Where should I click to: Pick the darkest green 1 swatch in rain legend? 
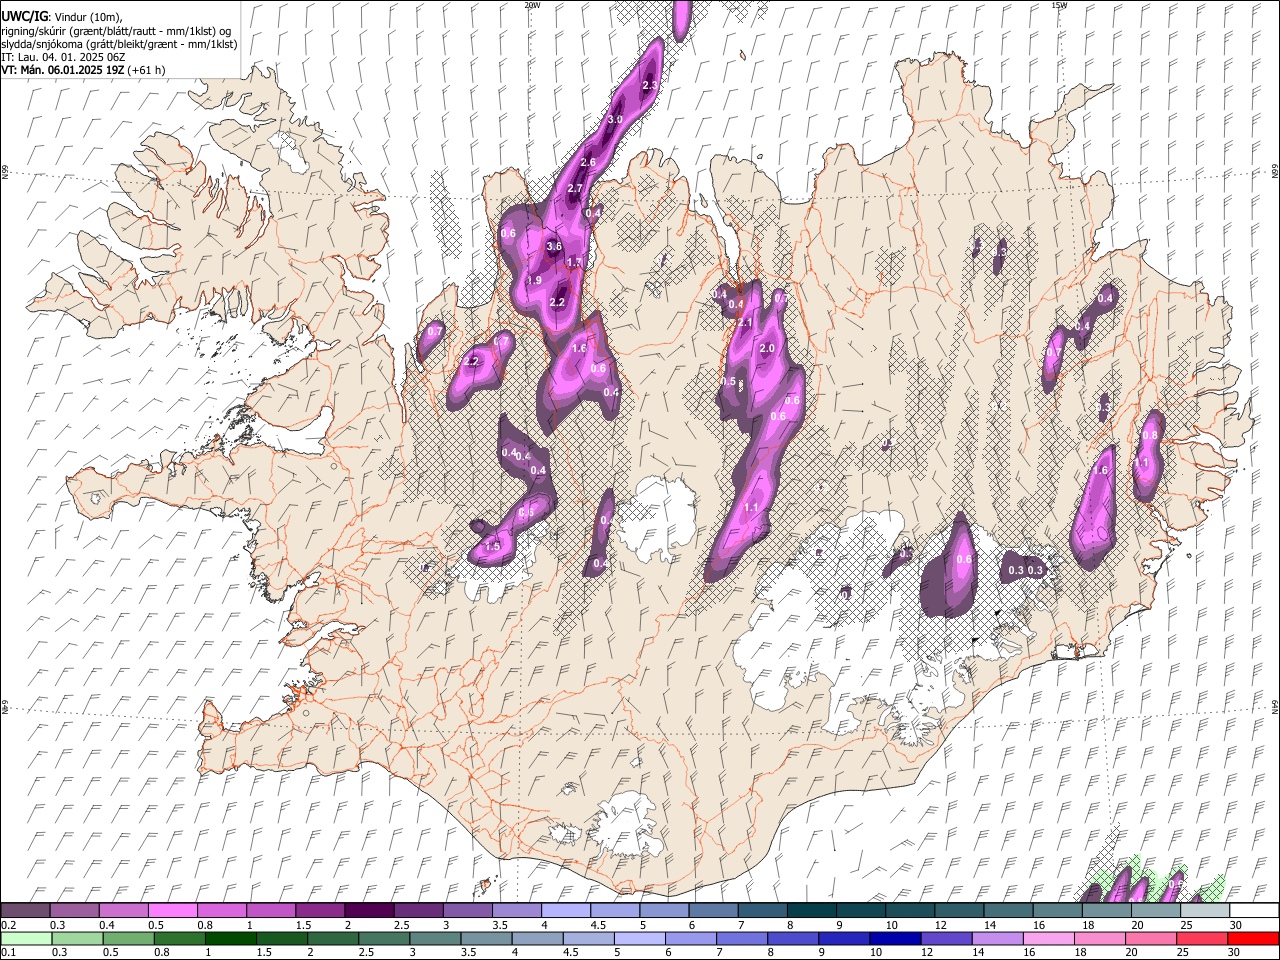(231, 938)
